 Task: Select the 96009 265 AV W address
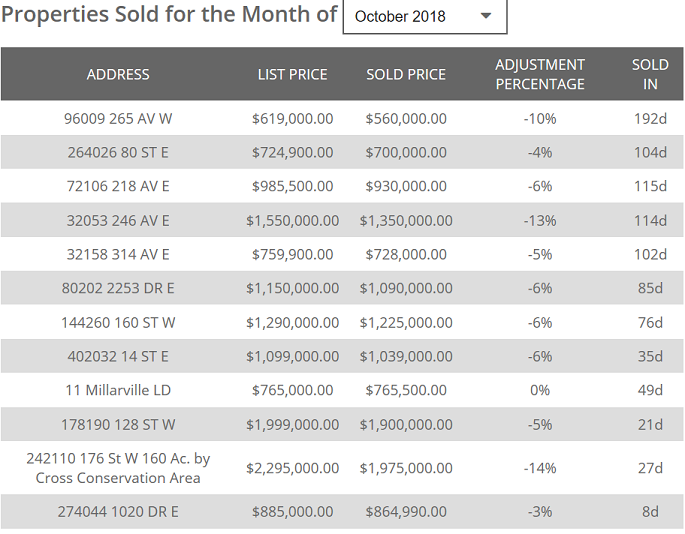[118, 118]
